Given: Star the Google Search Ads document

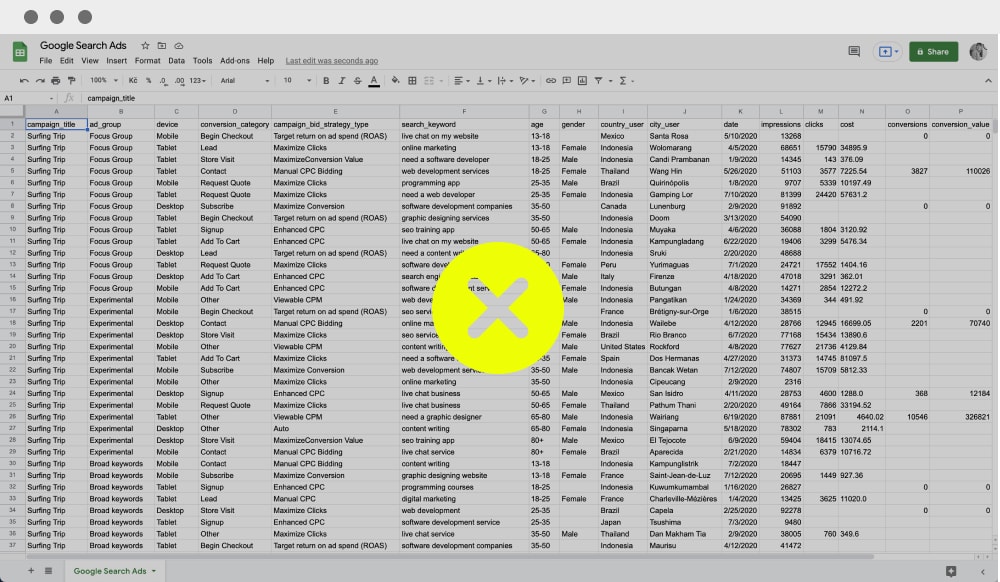Looking at the screenshot, I should (145, 46).
